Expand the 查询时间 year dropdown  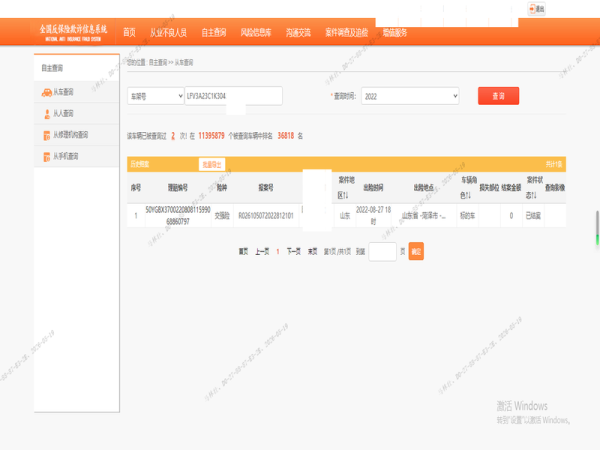coord(410,96)
